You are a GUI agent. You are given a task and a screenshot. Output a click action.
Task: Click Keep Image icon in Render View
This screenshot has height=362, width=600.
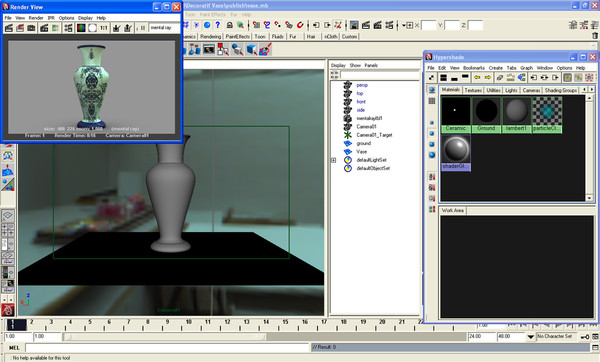(117, 28)
